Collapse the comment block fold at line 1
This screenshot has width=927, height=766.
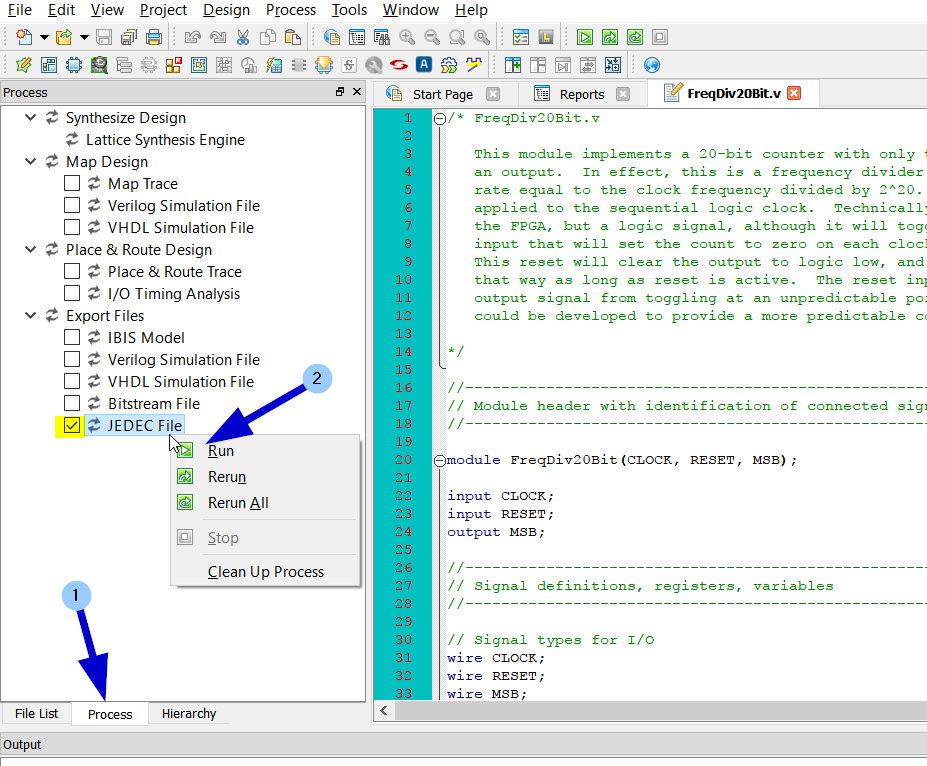pyautogui.click(x=439, y=119)
